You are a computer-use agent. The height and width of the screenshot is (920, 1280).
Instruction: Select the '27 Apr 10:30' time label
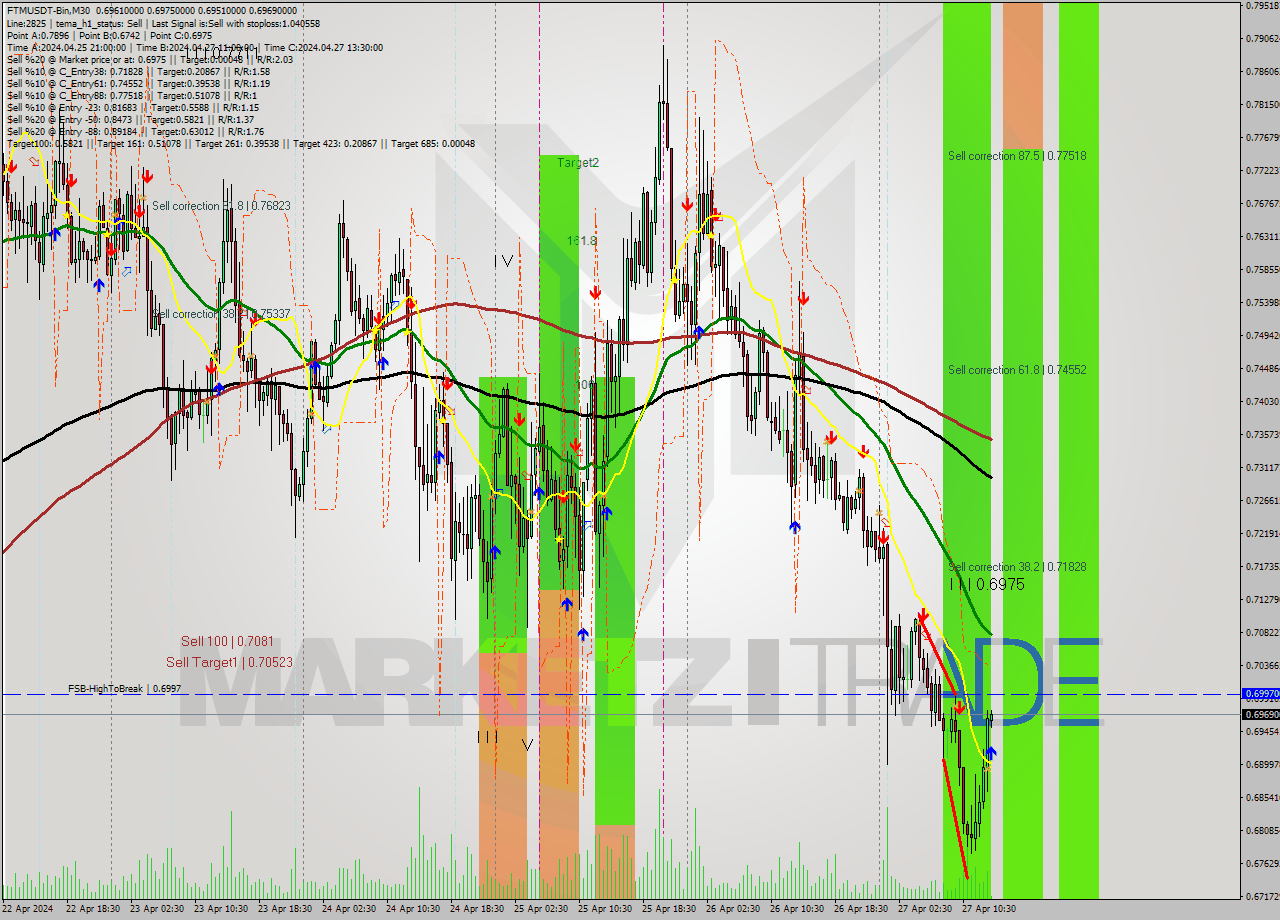[x=989, y=909]
